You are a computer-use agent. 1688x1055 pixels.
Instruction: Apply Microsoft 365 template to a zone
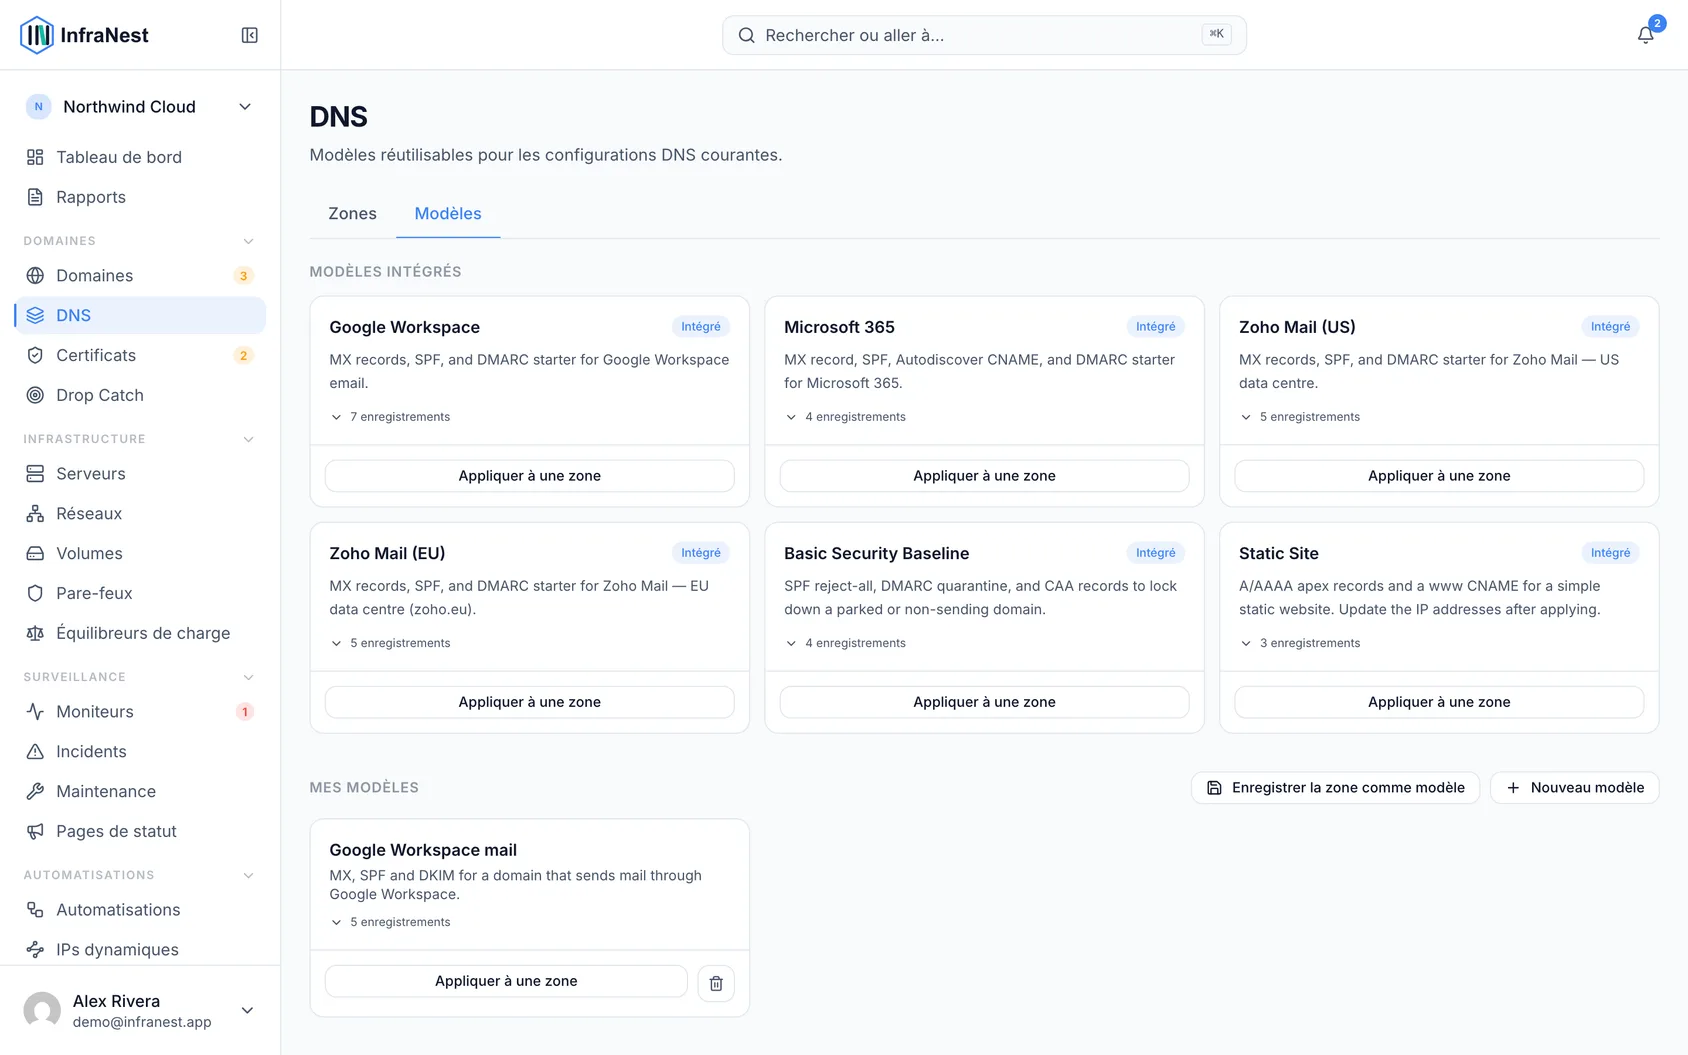(x=984, y=476)
